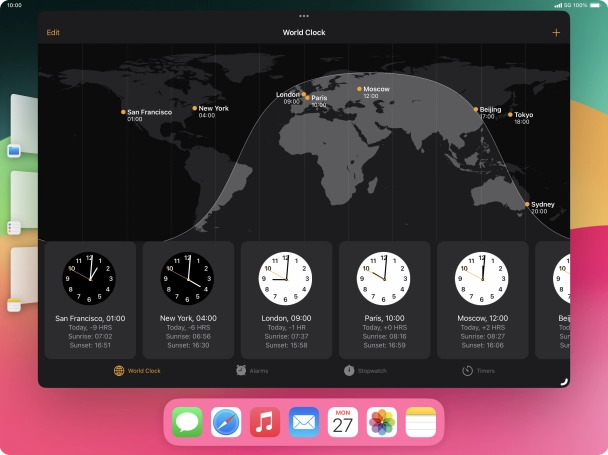Tap the Moscow marker on map
Image resolution: width=608 pixels, height=455 pixels.
(x=359, y=89)
